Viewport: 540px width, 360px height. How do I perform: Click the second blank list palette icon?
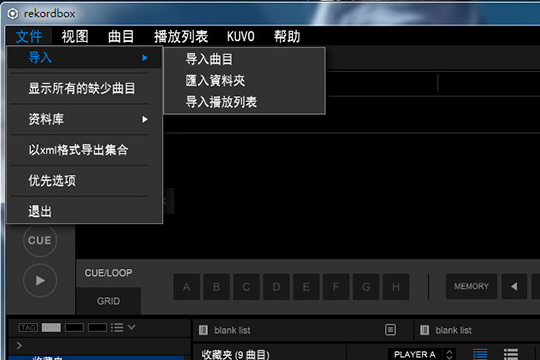pyautogui.click(x=424, y=330)
